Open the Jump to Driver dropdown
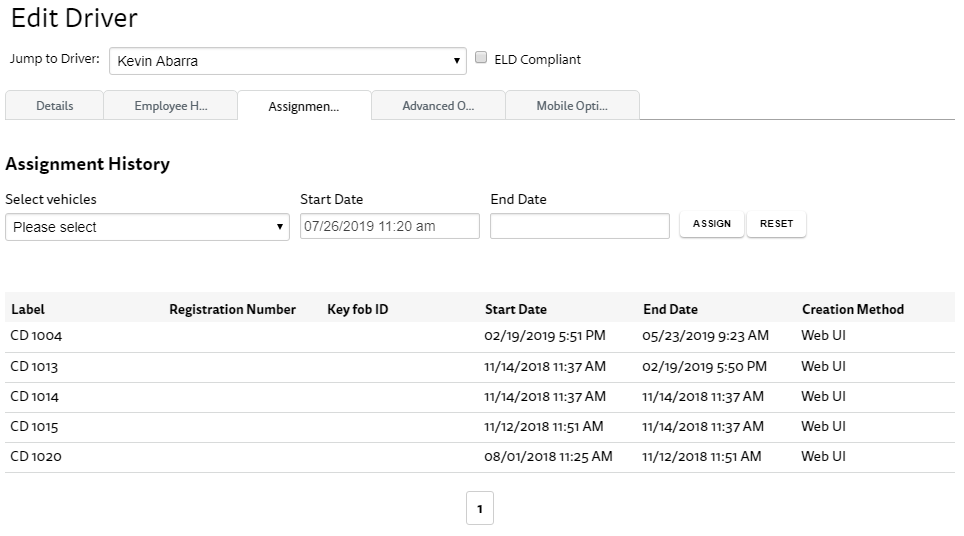 tap(288, 61)
